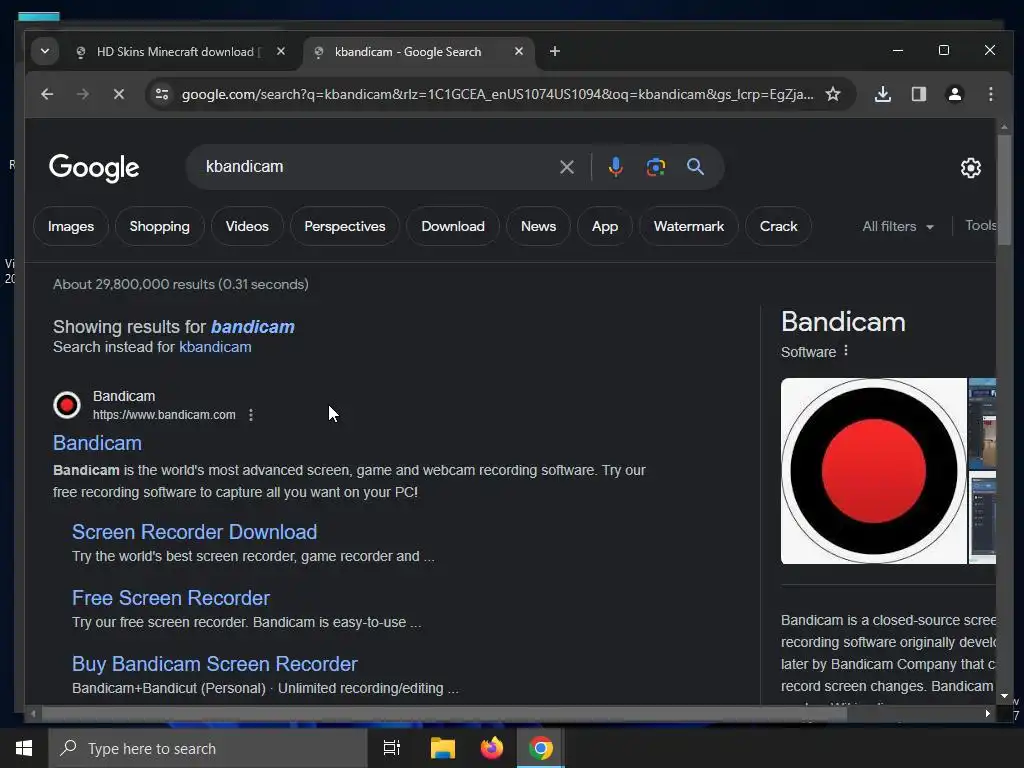The height and width of the screenshot is (768, 1024).
Task: Launch Firefox from the taskbar
Action: point(492,748)
